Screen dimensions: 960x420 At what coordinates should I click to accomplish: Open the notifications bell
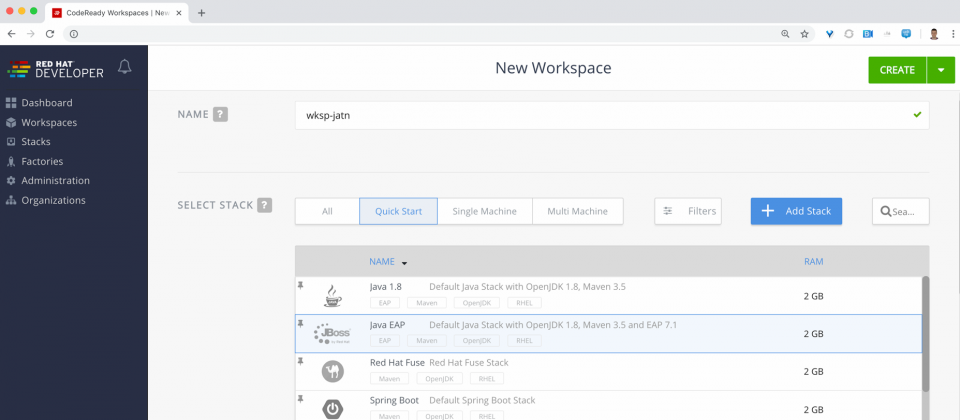point(124,67)
